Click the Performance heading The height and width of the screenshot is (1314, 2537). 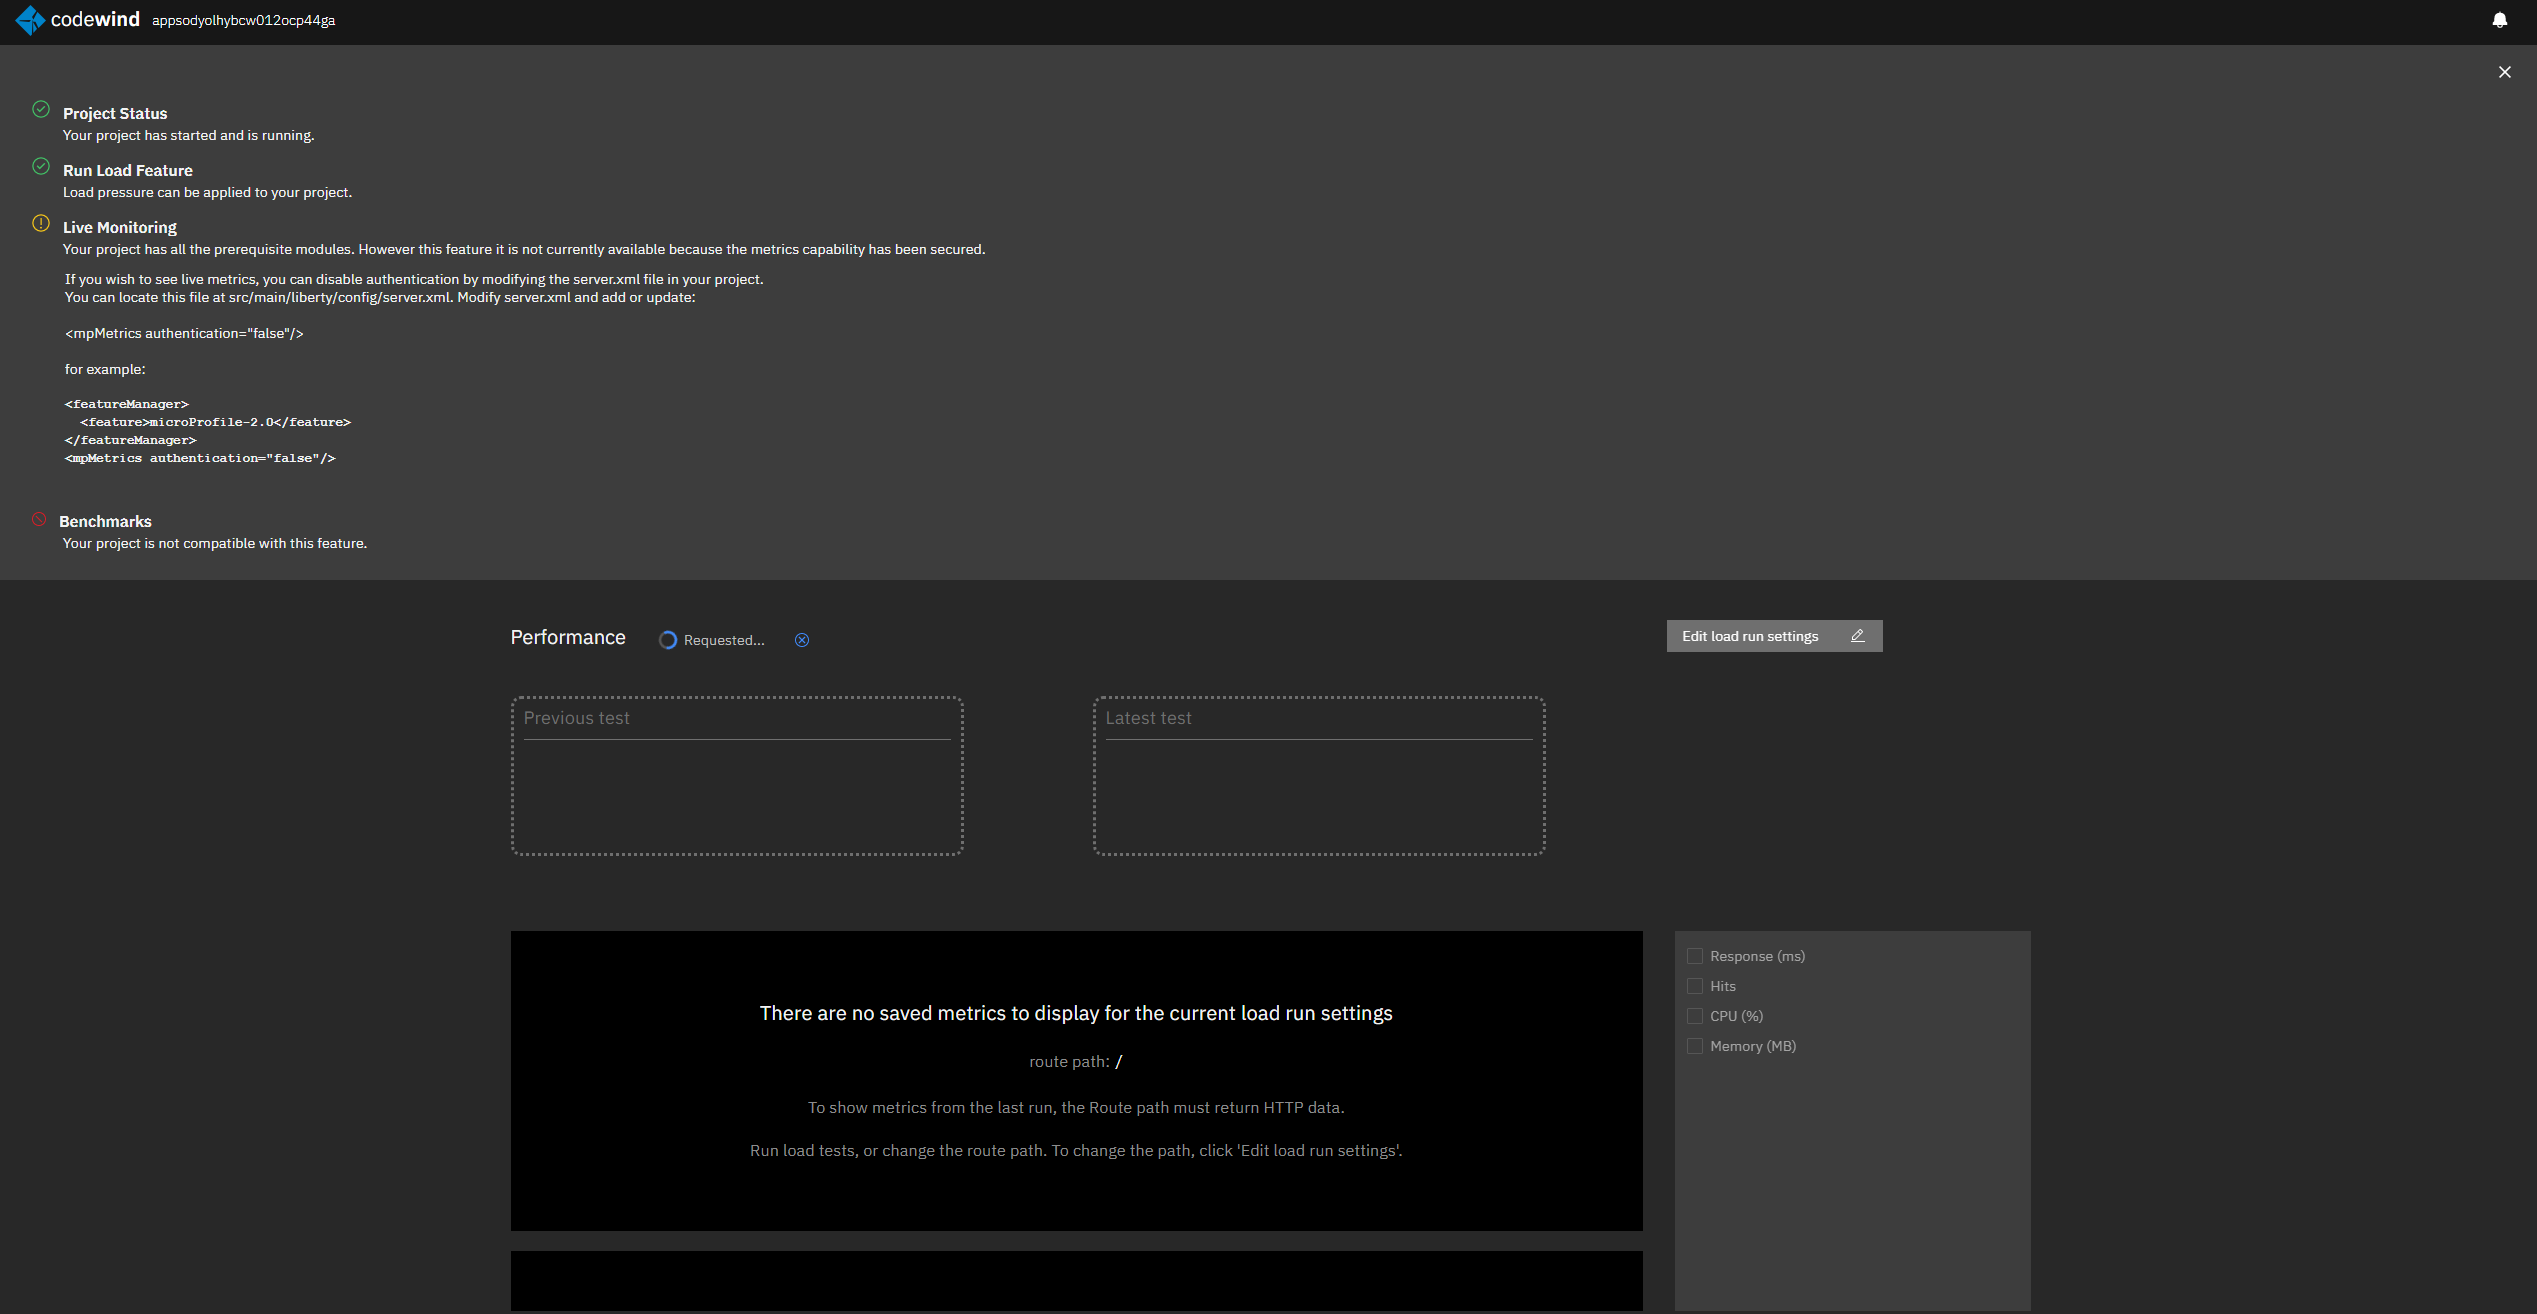pos(568,638)
